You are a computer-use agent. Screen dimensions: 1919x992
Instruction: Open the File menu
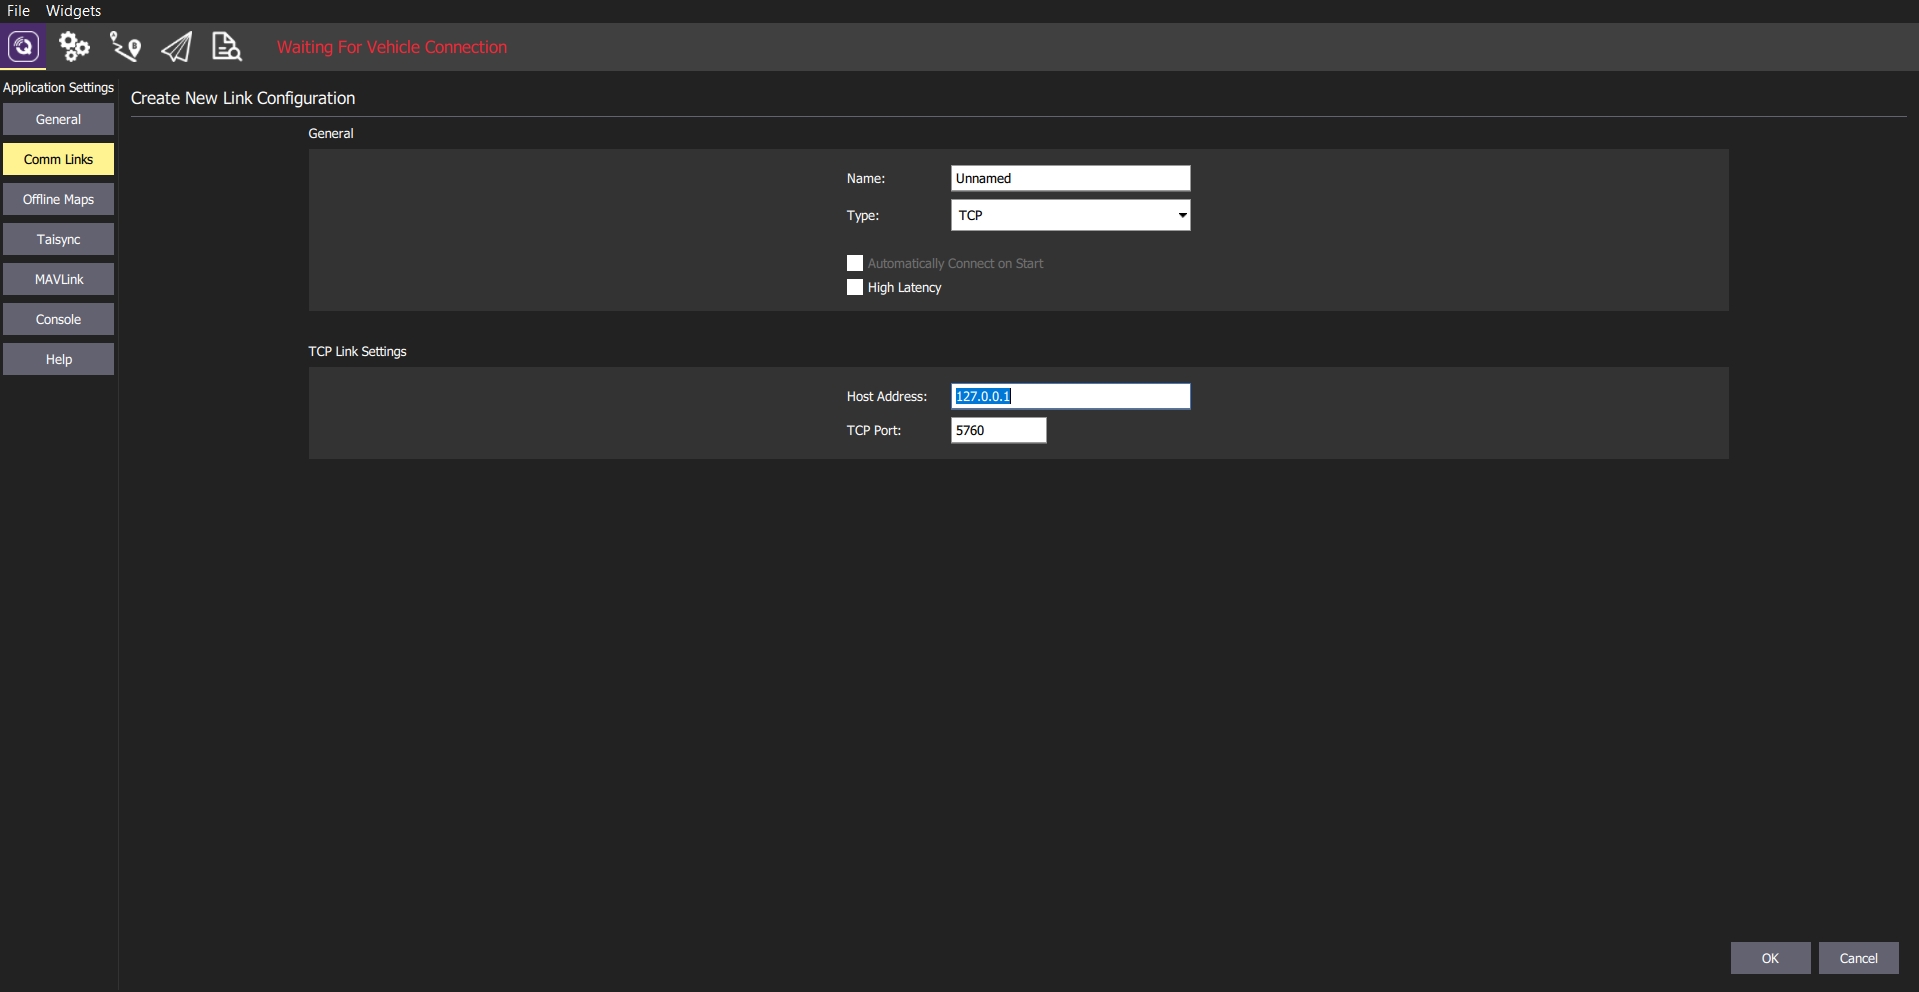18,11
